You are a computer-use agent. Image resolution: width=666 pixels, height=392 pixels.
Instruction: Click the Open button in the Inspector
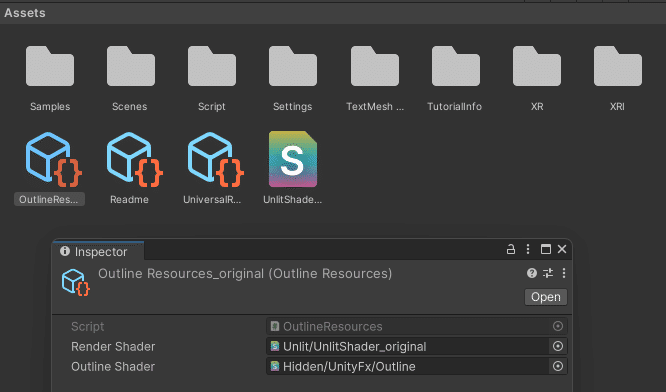pyautogui.click(x=546, y=297)
